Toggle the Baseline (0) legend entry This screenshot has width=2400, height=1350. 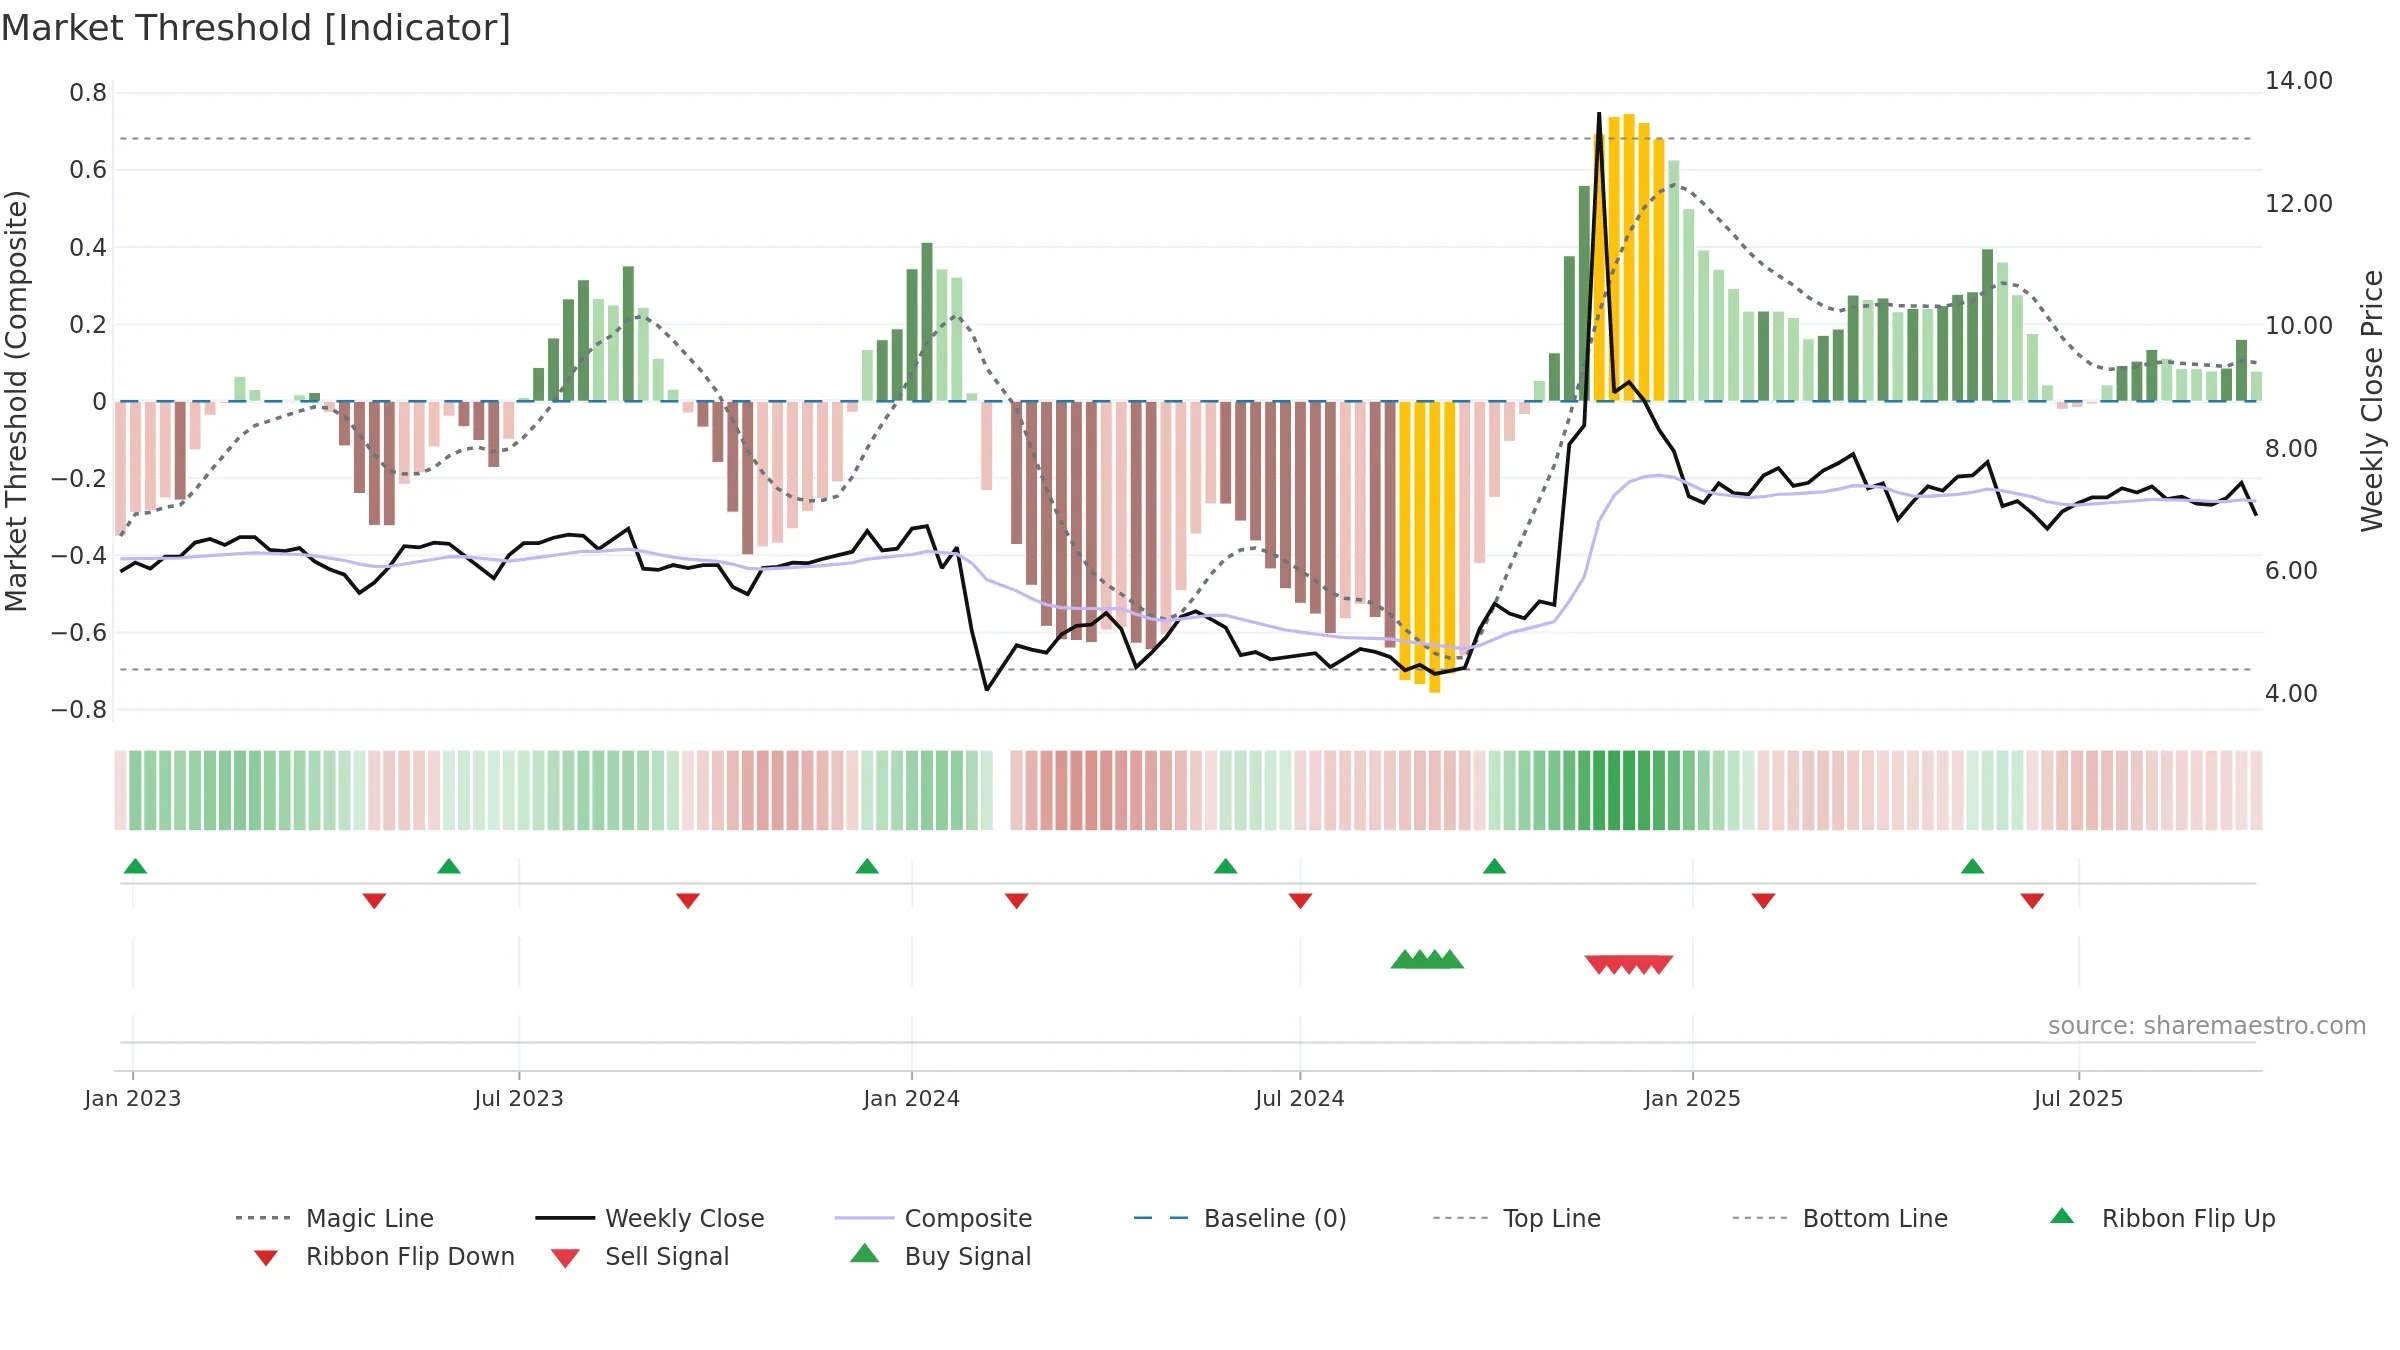(1240, 1218)
